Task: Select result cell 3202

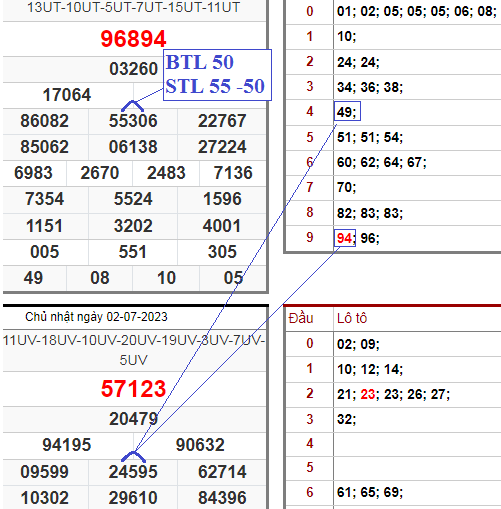Action: pos(133,226)
